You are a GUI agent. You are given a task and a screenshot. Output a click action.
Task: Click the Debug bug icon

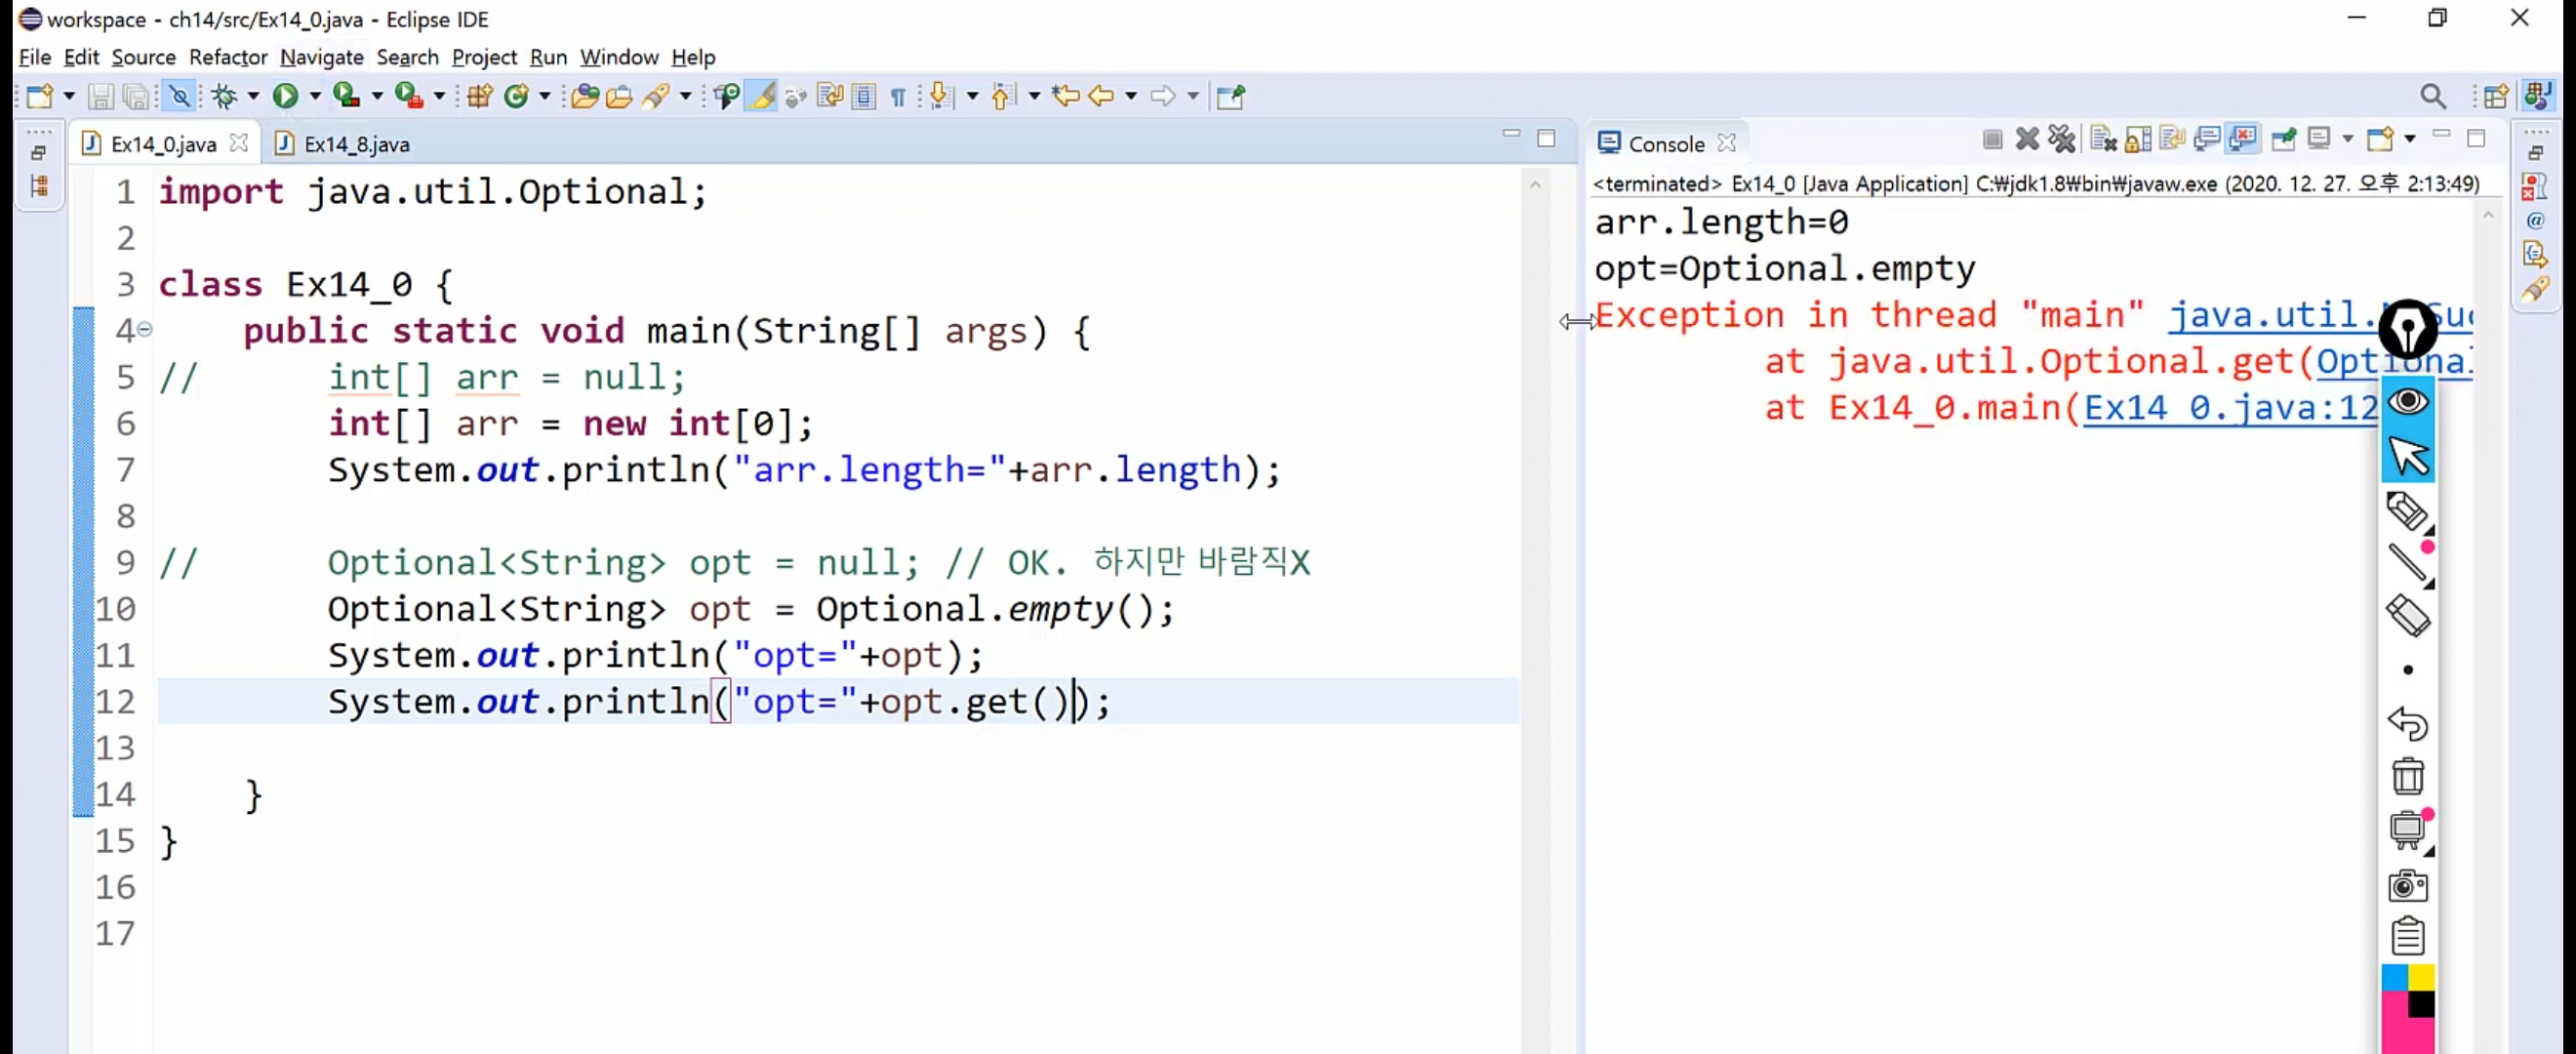[224, 96]
